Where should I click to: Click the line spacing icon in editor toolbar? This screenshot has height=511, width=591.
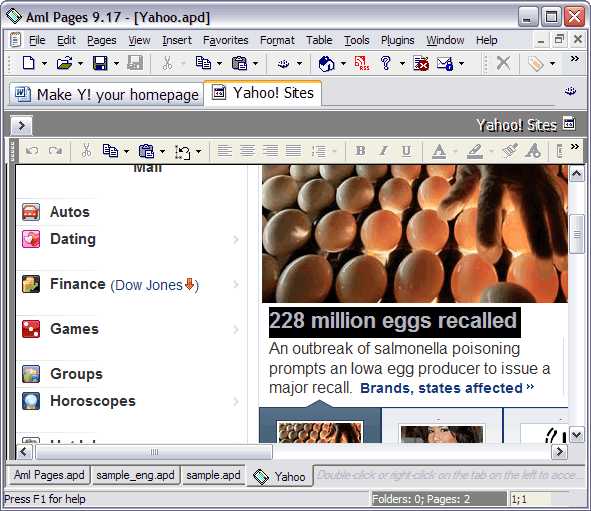click(x=318, y=151)
